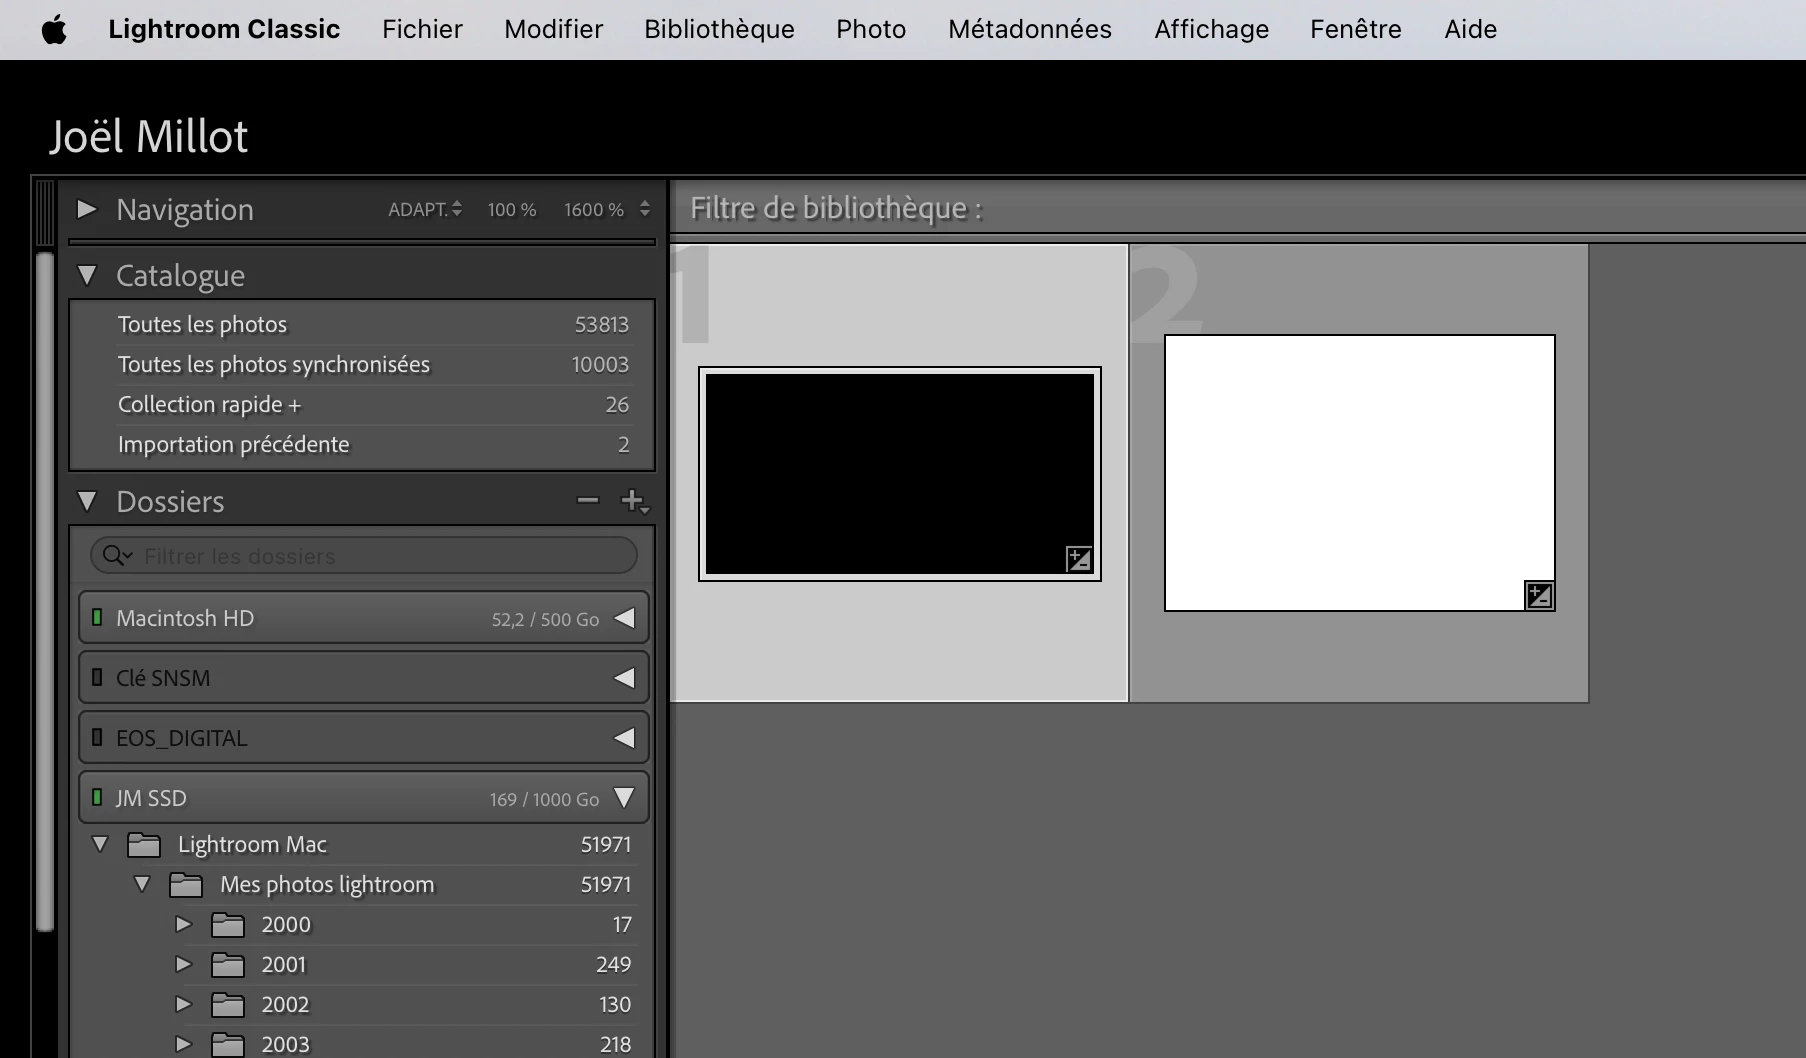Viewport: 1806px width, 1058px height.
Task: Expand the 2002 folder
Action: click(184, 1004)
